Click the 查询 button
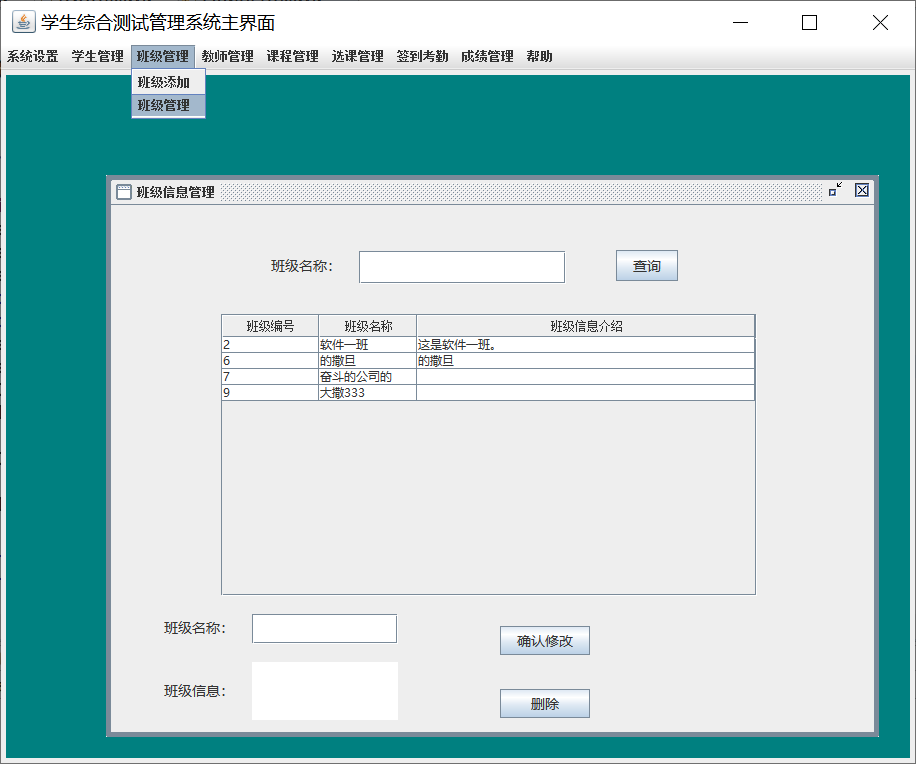 tap(647, 266)
